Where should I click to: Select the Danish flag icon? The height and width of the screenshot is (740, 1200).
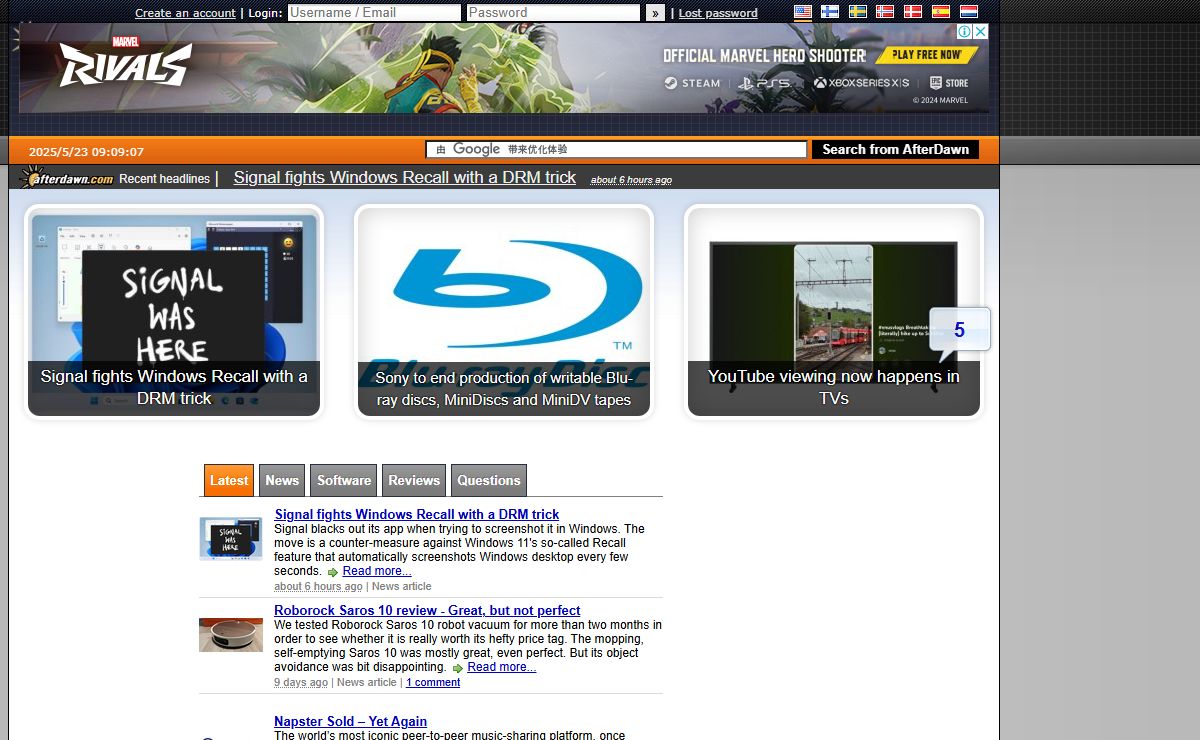coord(913,12)
